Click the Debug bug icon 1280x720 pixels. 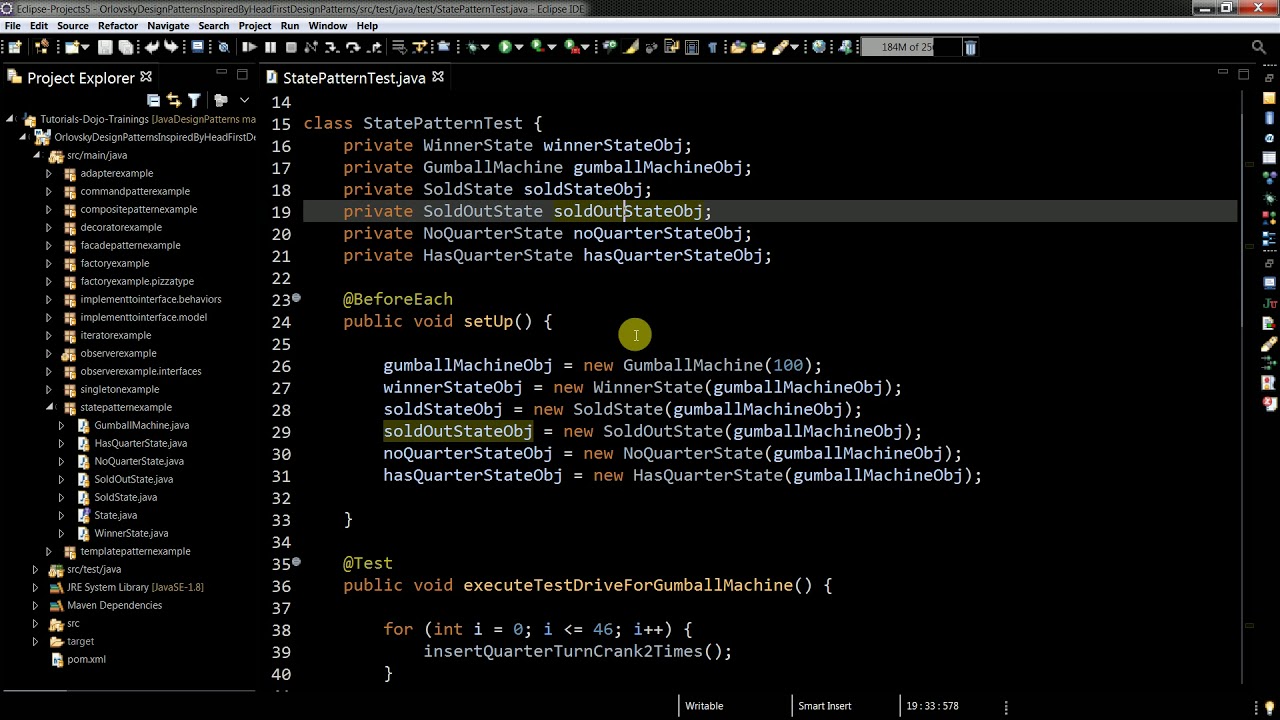point(471,47)
